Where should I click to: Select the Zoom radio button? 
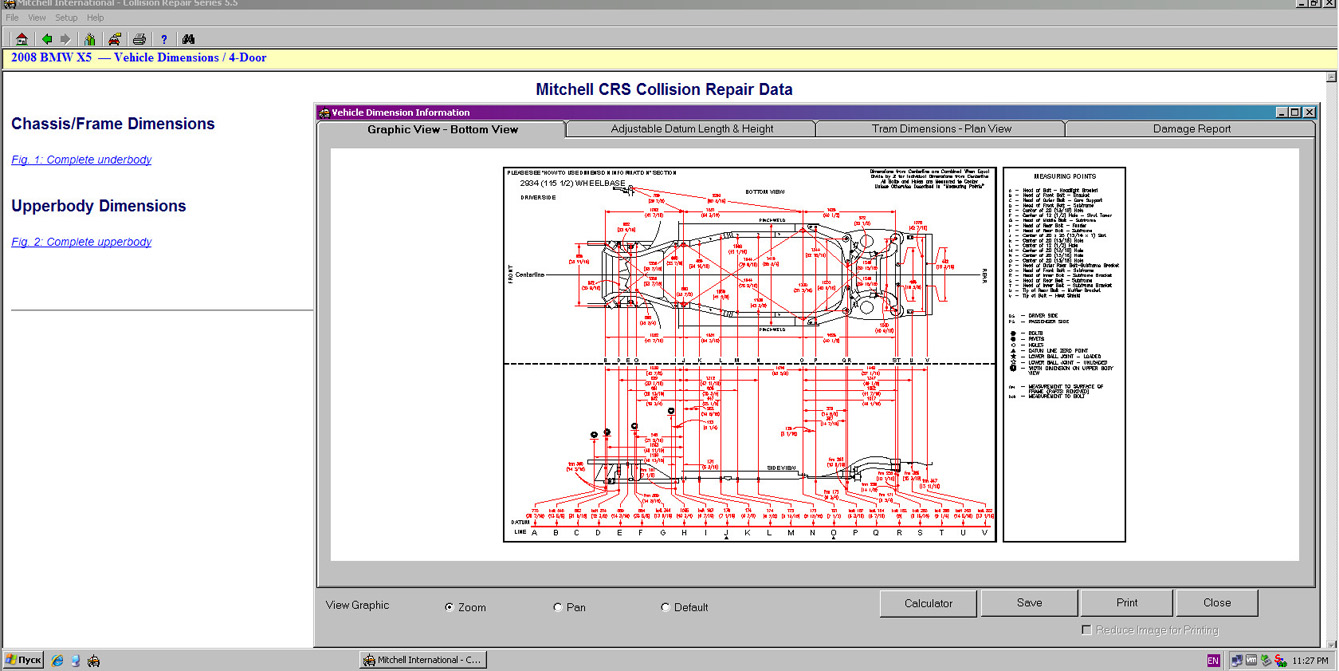[449, 607]
